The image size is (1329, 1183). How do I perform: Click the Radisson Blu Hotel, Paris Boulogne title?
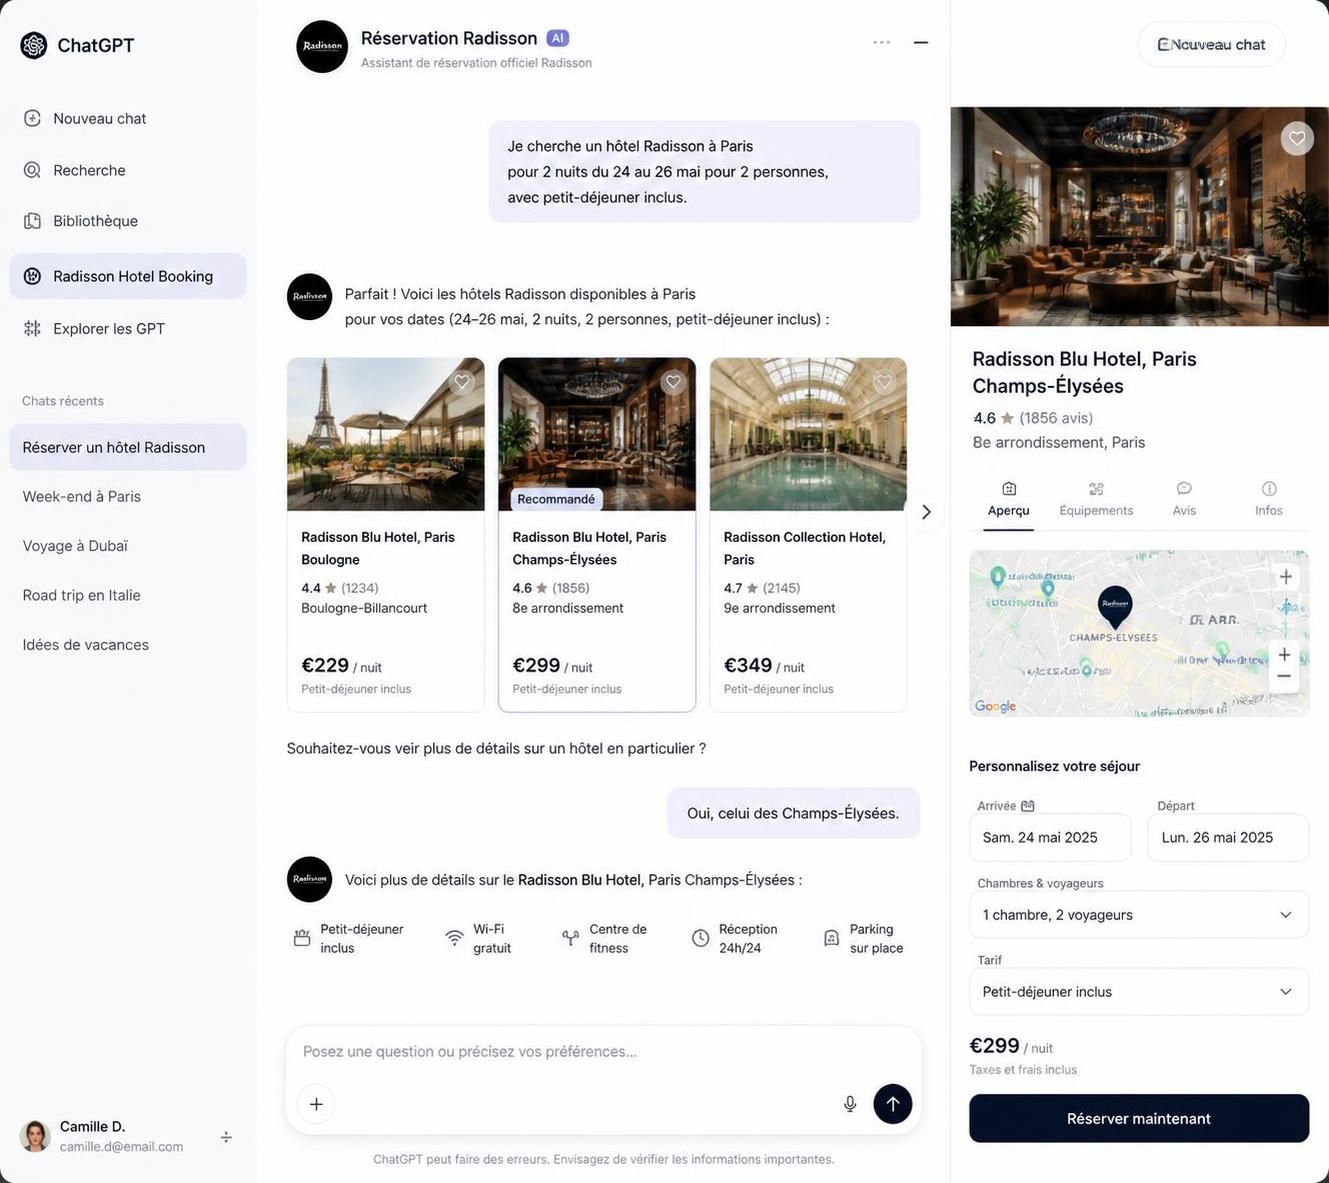378,548
